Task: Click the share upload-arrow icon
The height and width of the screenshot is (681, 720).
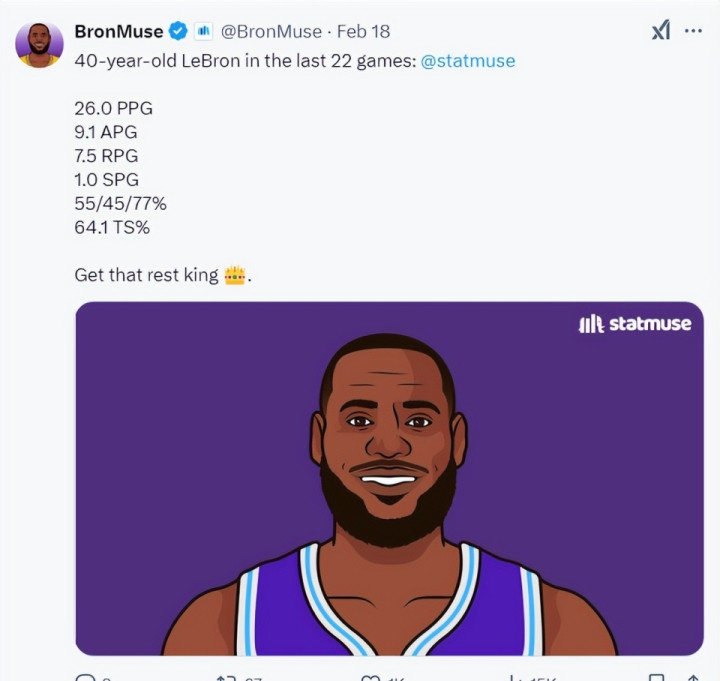Action: (693, 677)
